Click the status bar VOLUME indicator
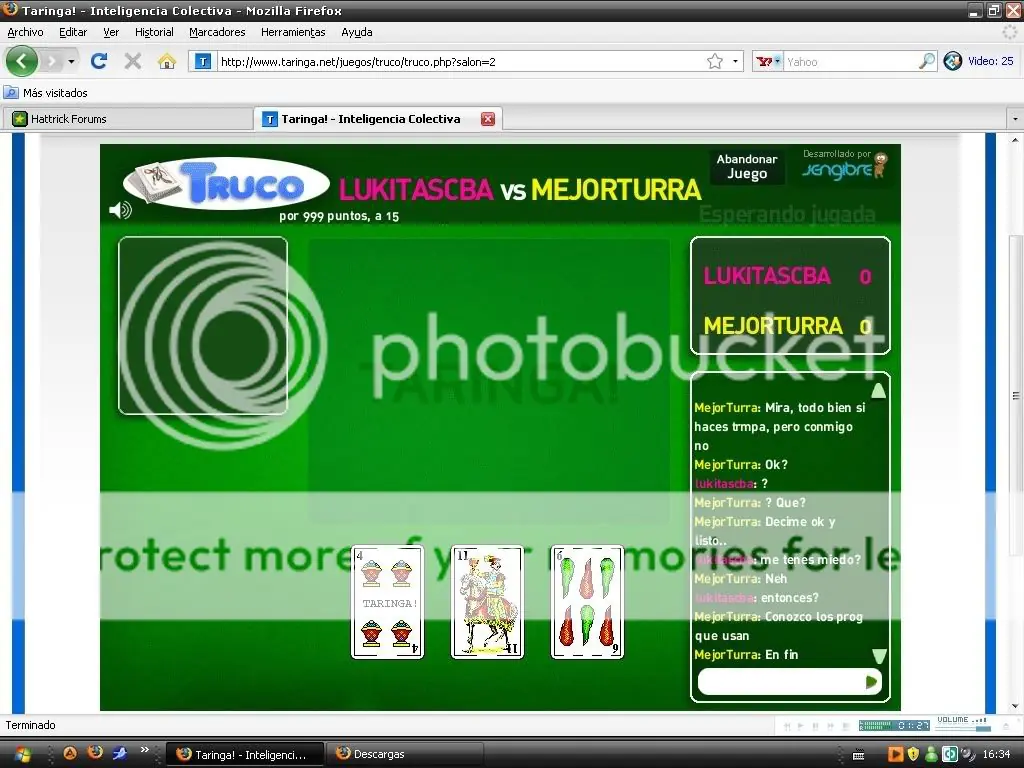 (963, 723)
